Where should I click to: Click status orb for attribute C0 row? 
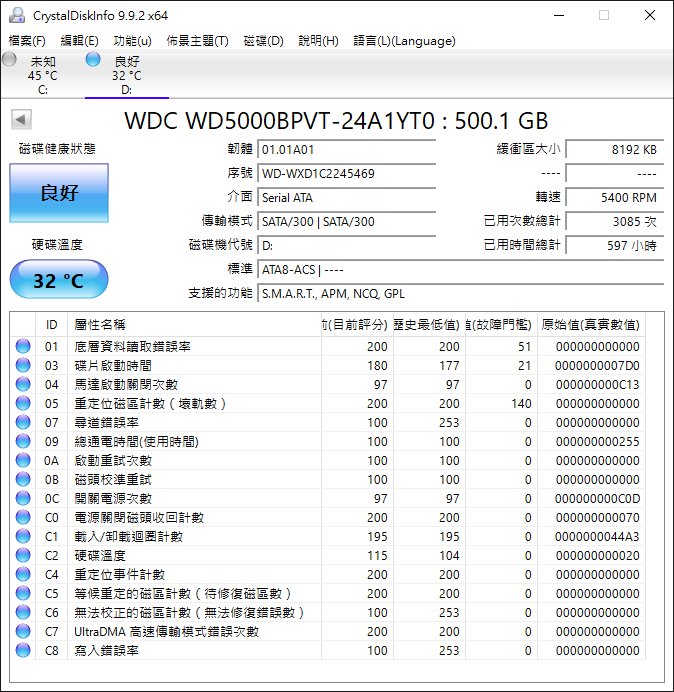pyautogui.click(x=23, y=517)
